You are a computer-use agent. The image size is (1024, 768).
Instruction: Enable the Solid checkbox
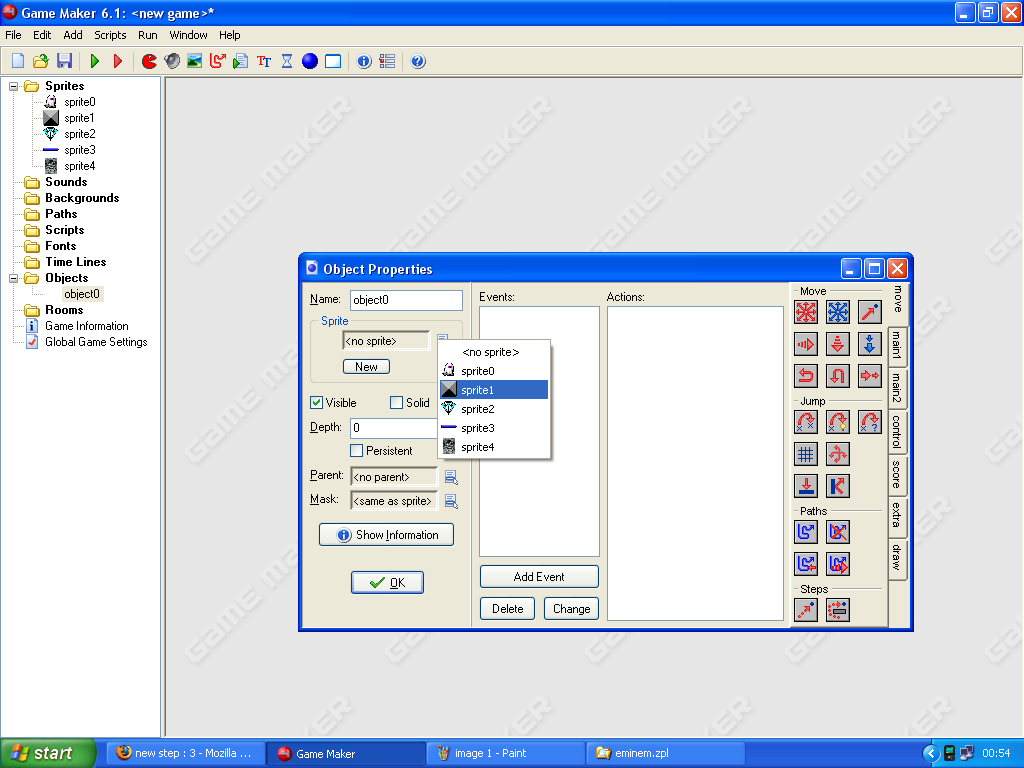pyautogui.click(x=396, y=402)
